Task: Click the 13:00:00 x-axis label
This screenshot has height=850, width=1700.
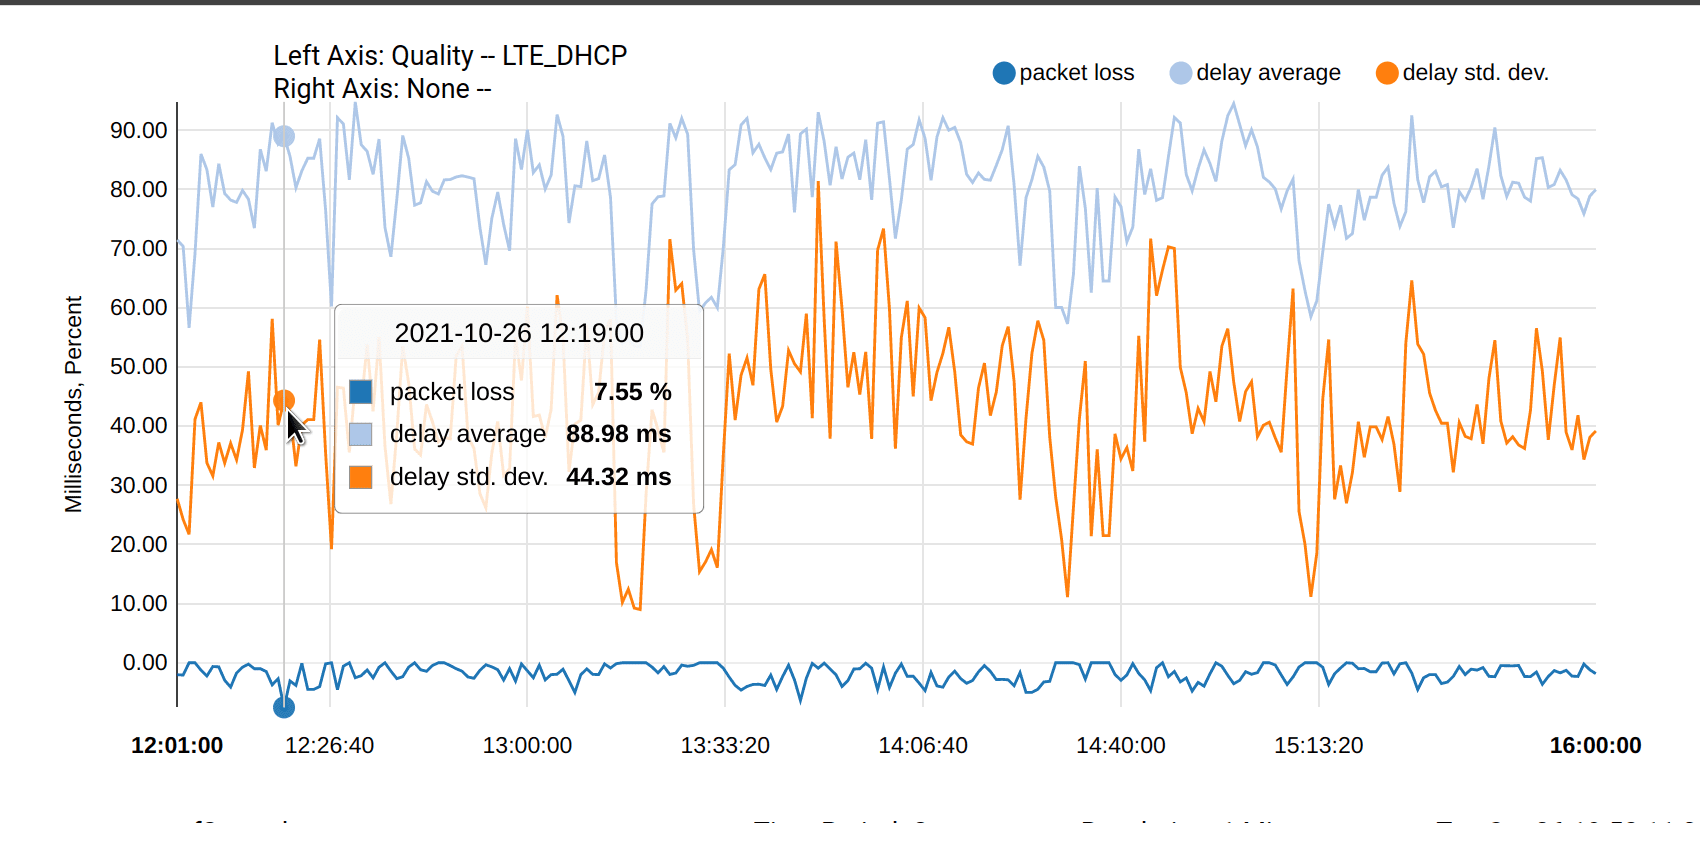Action: pyautogui.click(x=528, y=746)
